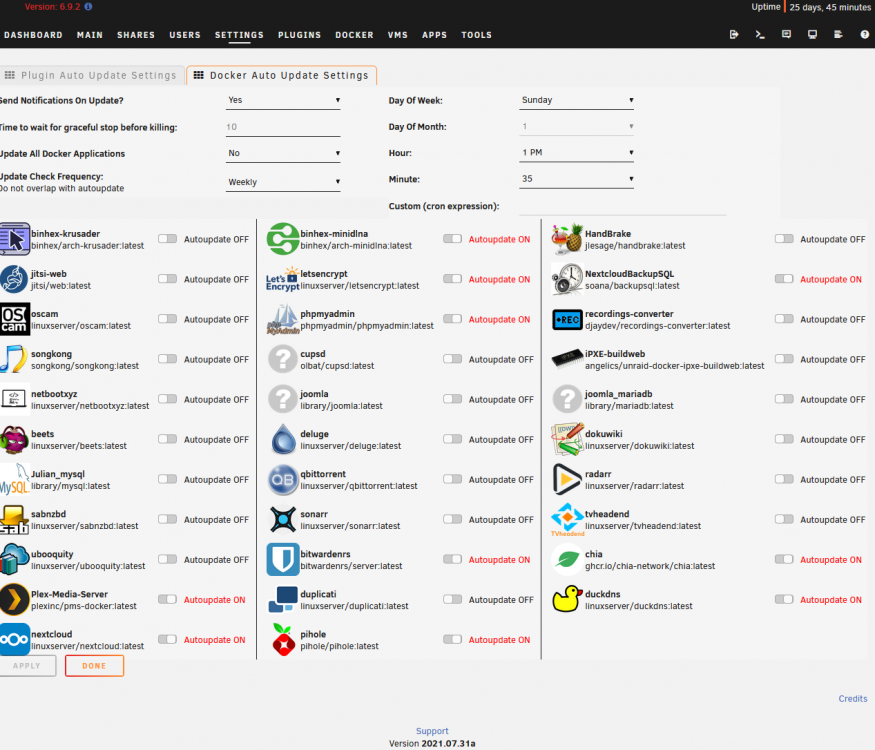
Task: Switch to Plugin Auto Update Settings tab
Action: [x=92, y=75]
